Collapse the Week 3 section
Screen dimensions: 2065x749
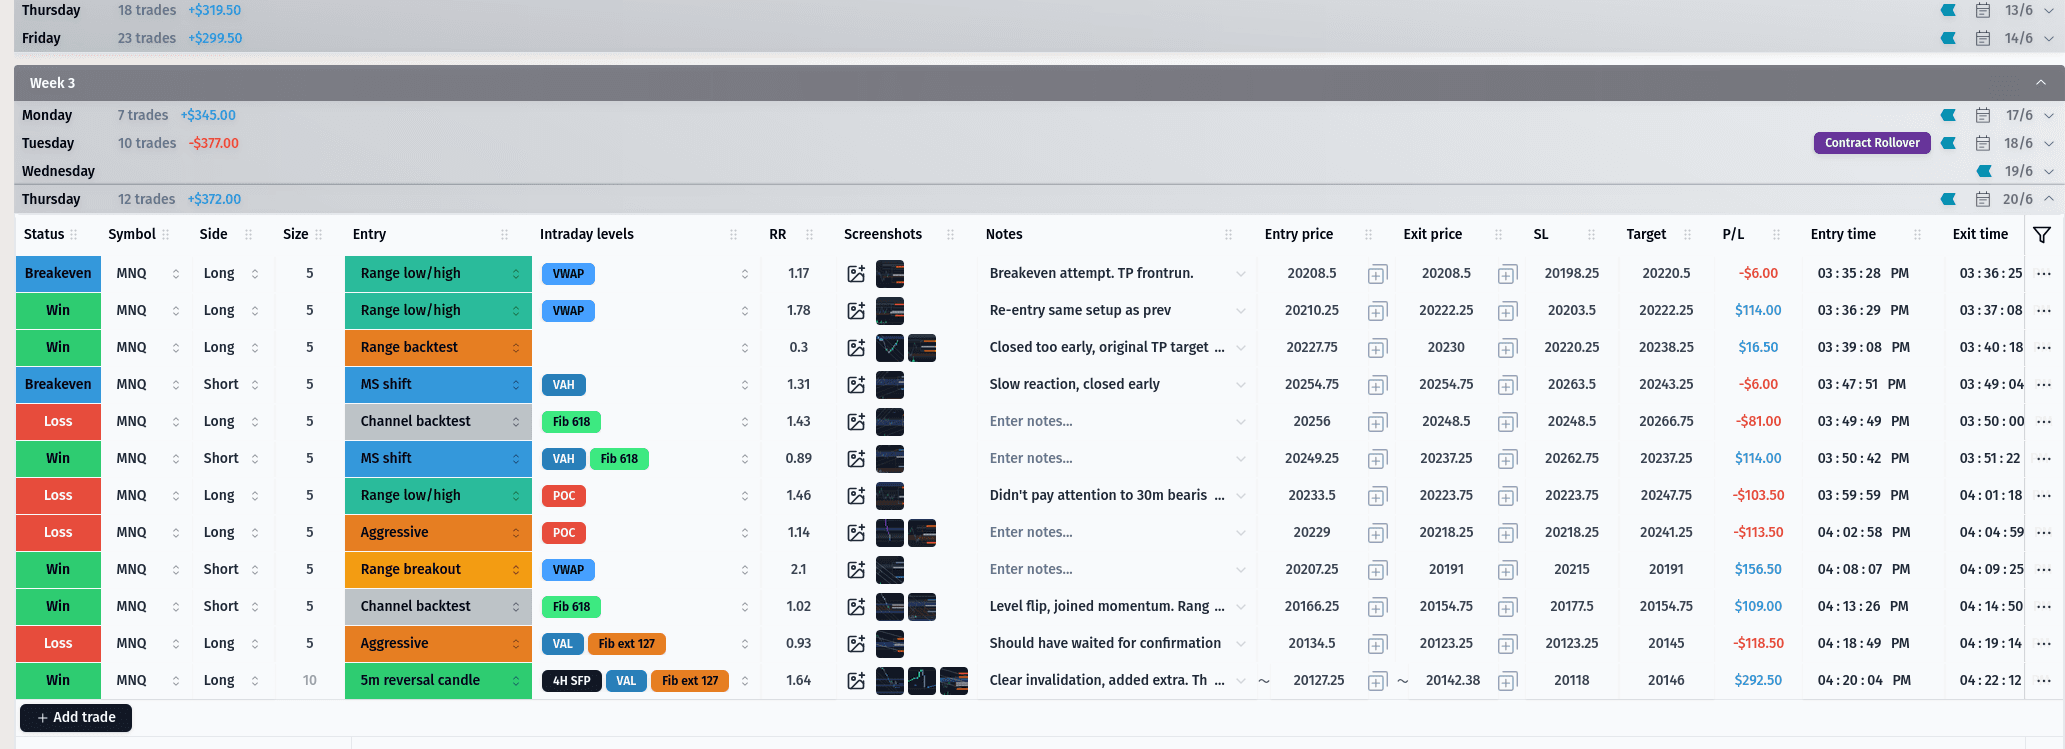click(2040, 83)
